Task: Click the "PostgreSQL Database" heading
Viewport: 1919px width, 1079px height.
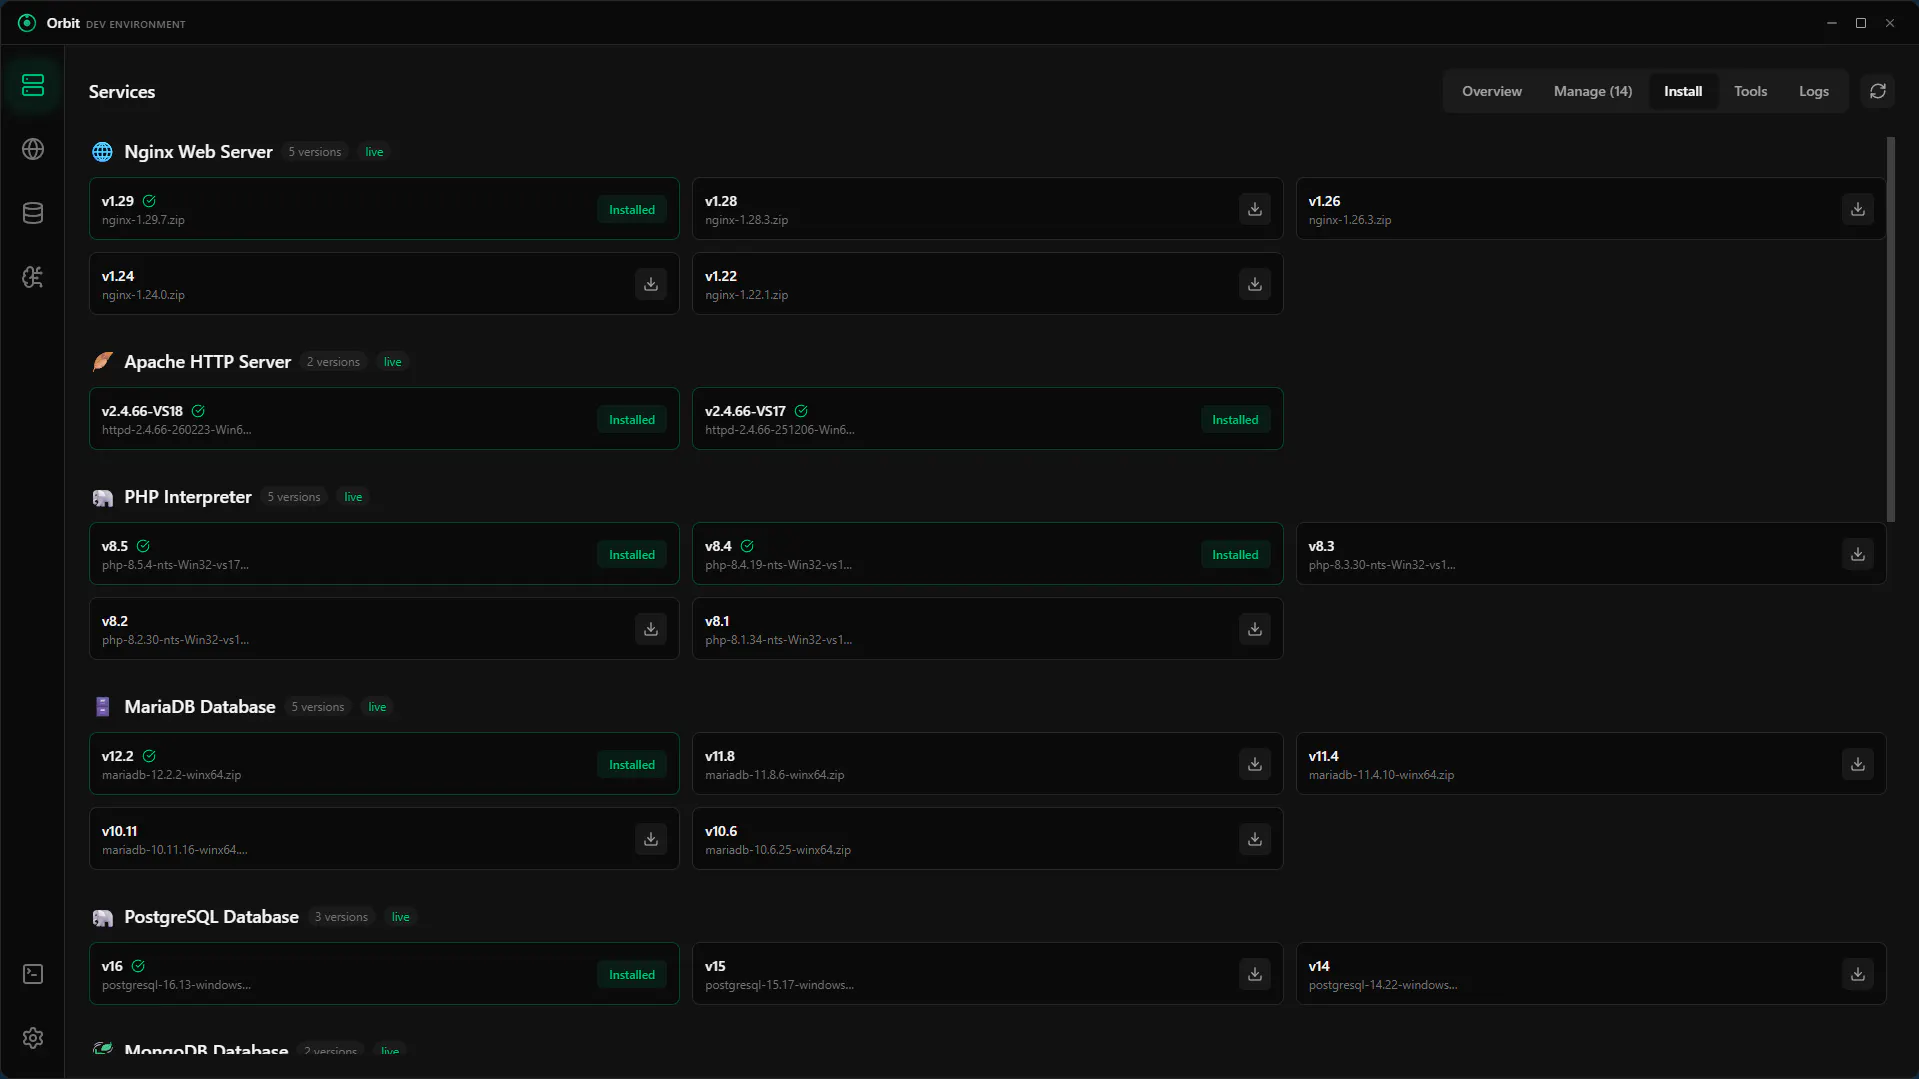Action: [211, 917]
